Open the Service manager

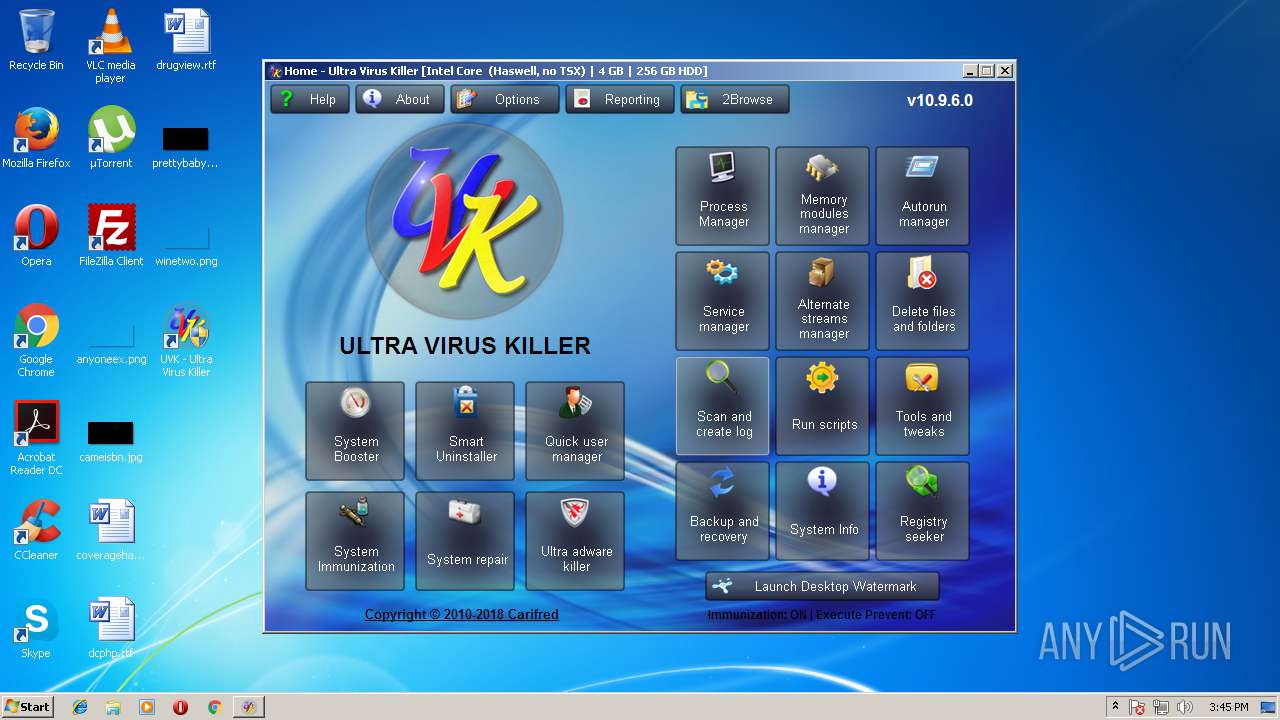[x=723, y=301]
